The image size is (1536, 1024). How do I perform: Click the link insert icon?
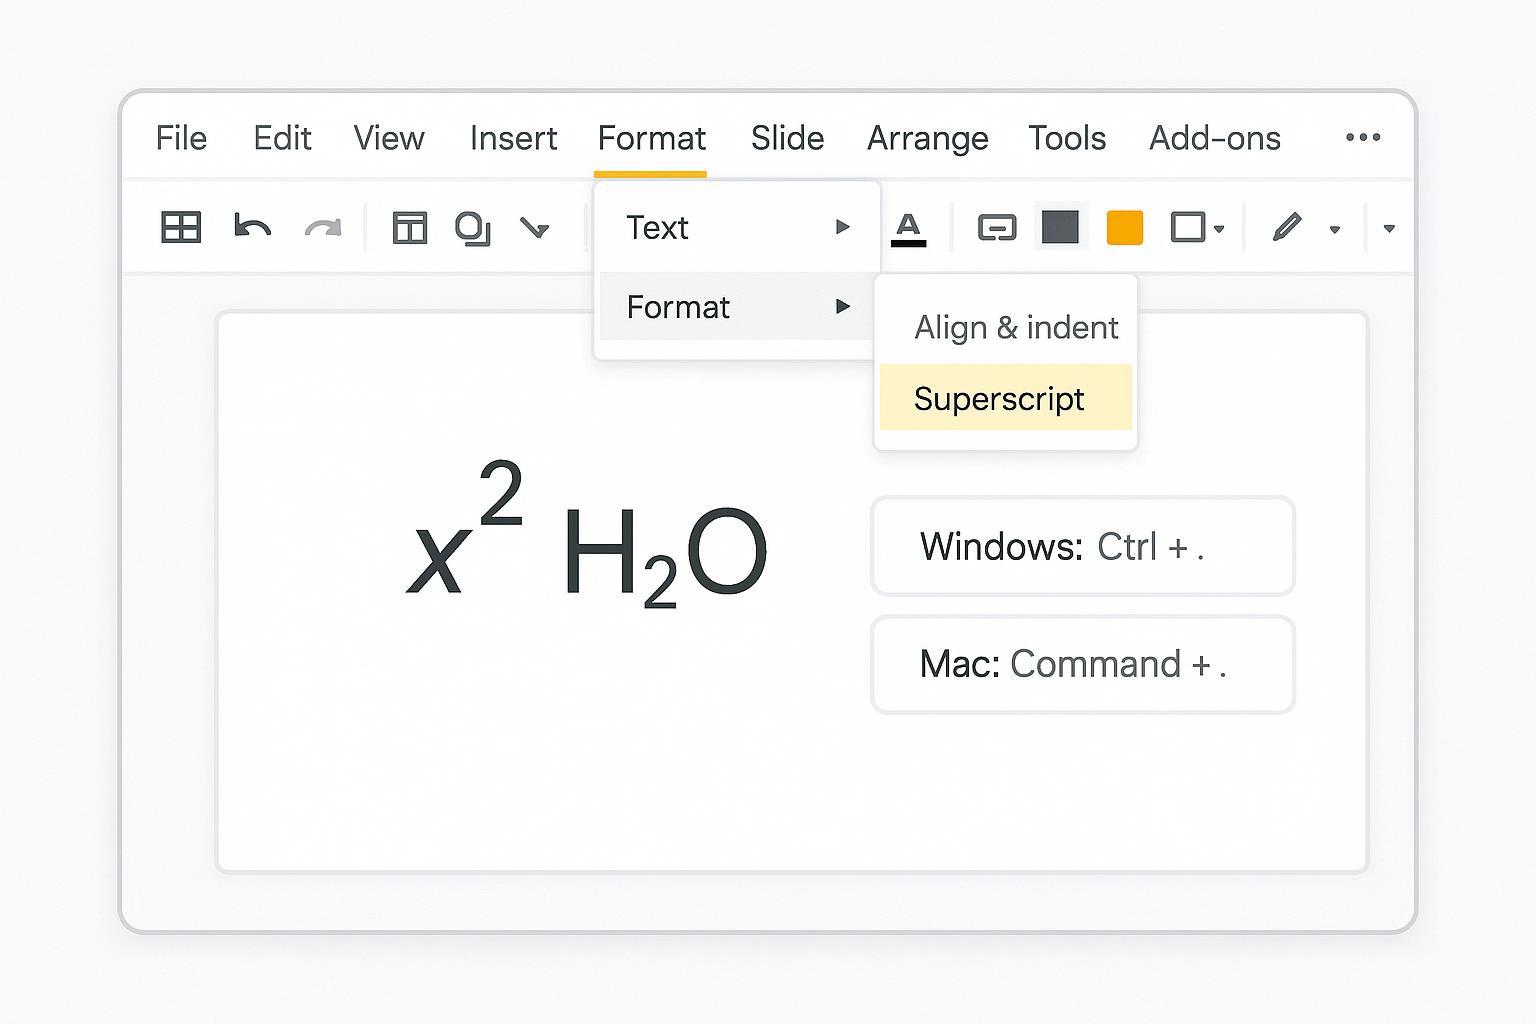(996, 228)
